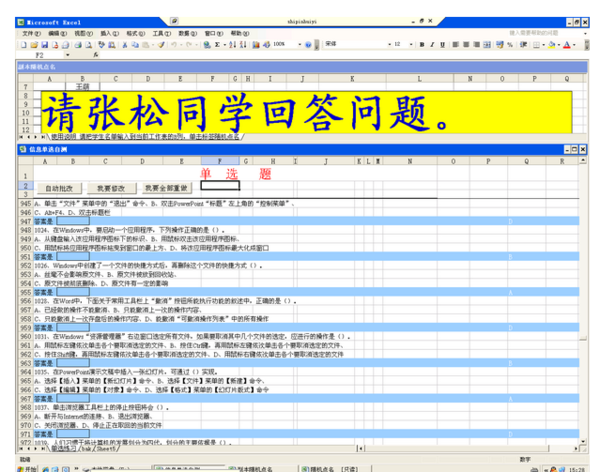This screenshot has width=600, height=472.
Task: Open the Drawing toolbar icon
Action: (266, 45)
